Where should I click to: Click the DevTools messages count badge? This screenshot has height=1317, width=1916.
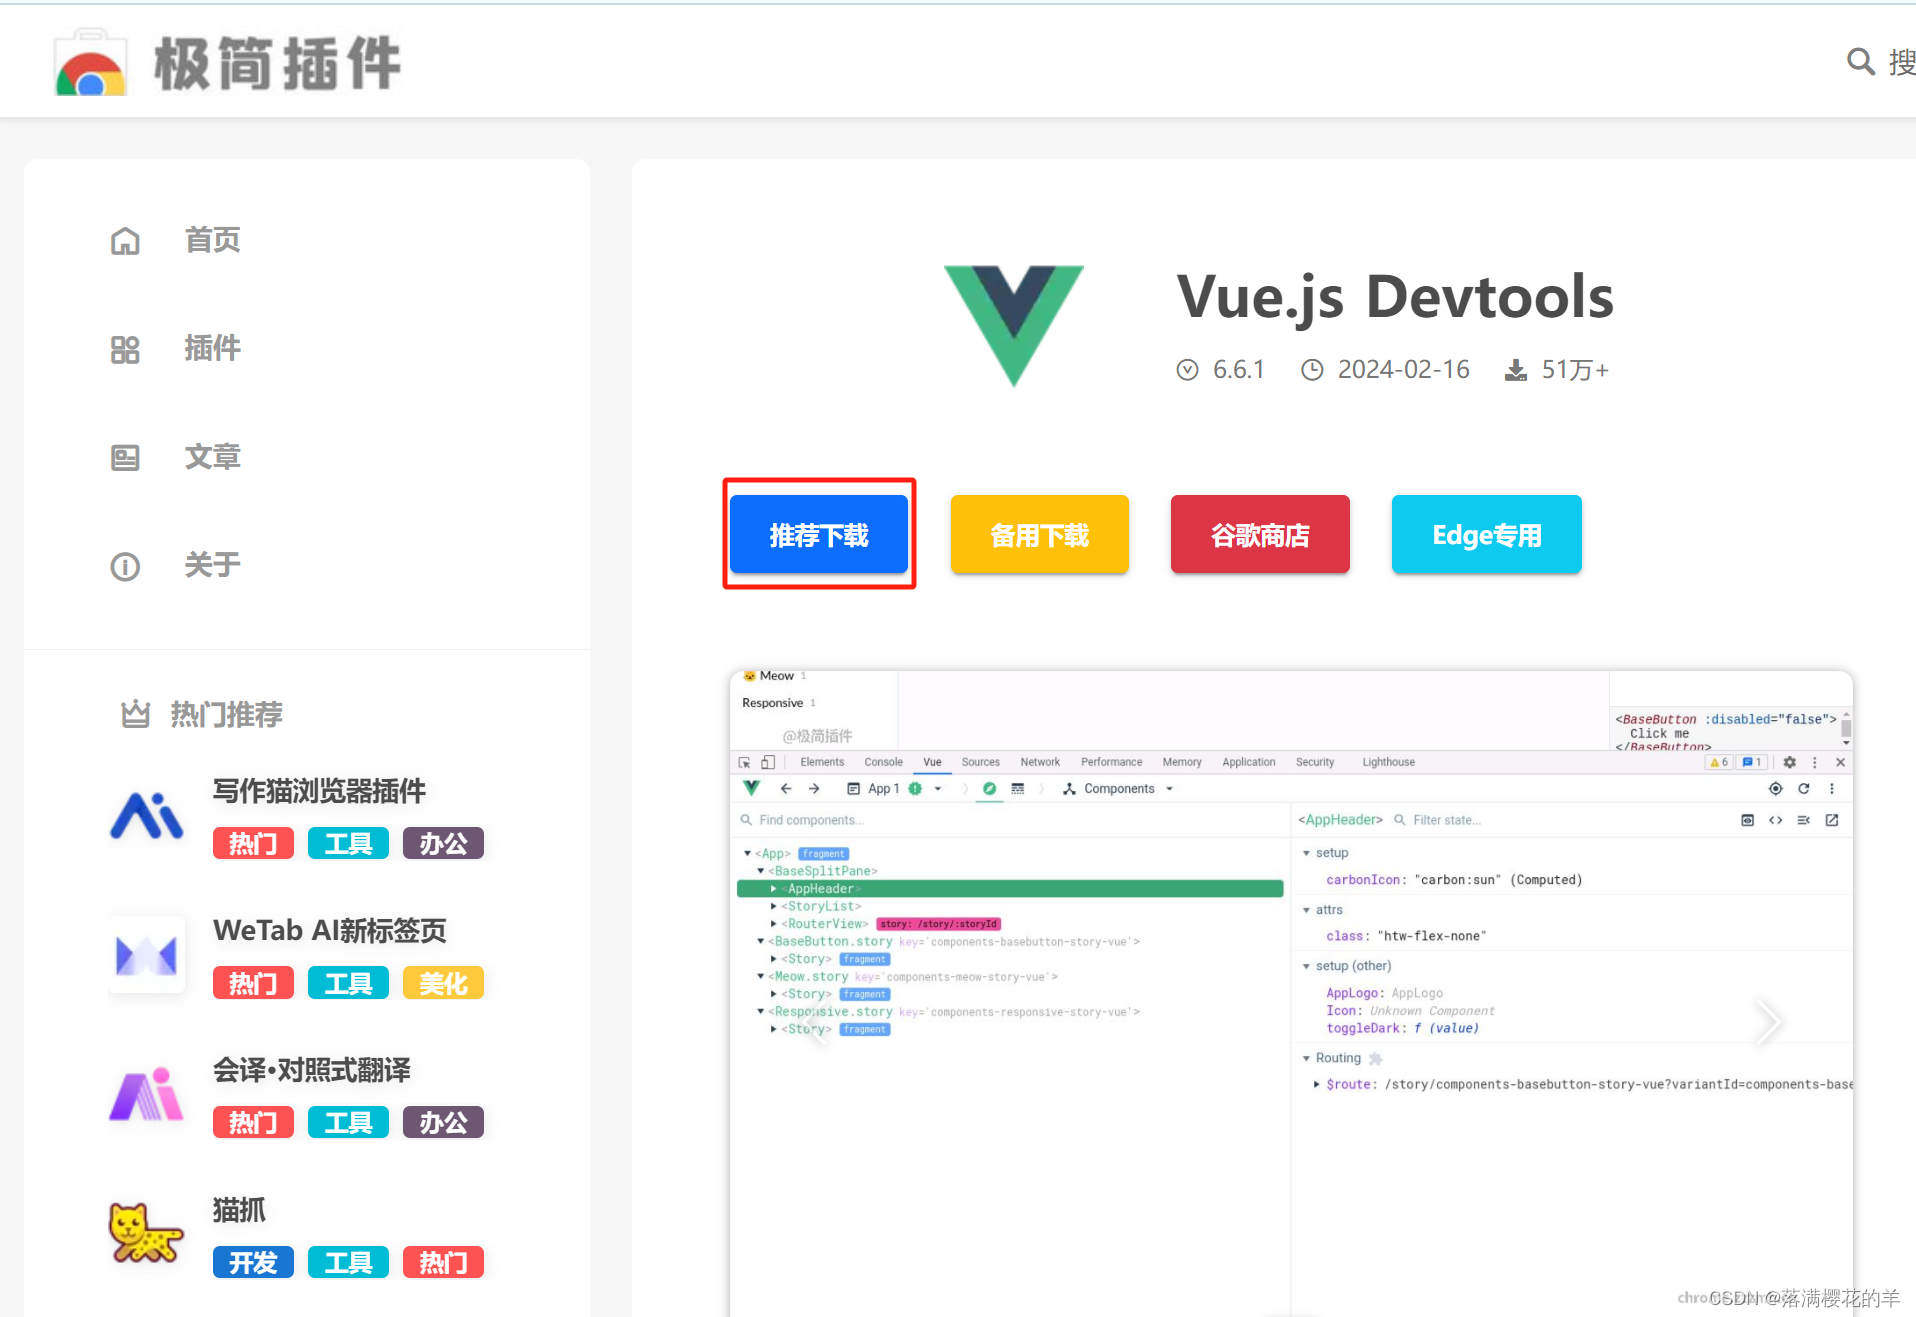tap(1752, 762)
